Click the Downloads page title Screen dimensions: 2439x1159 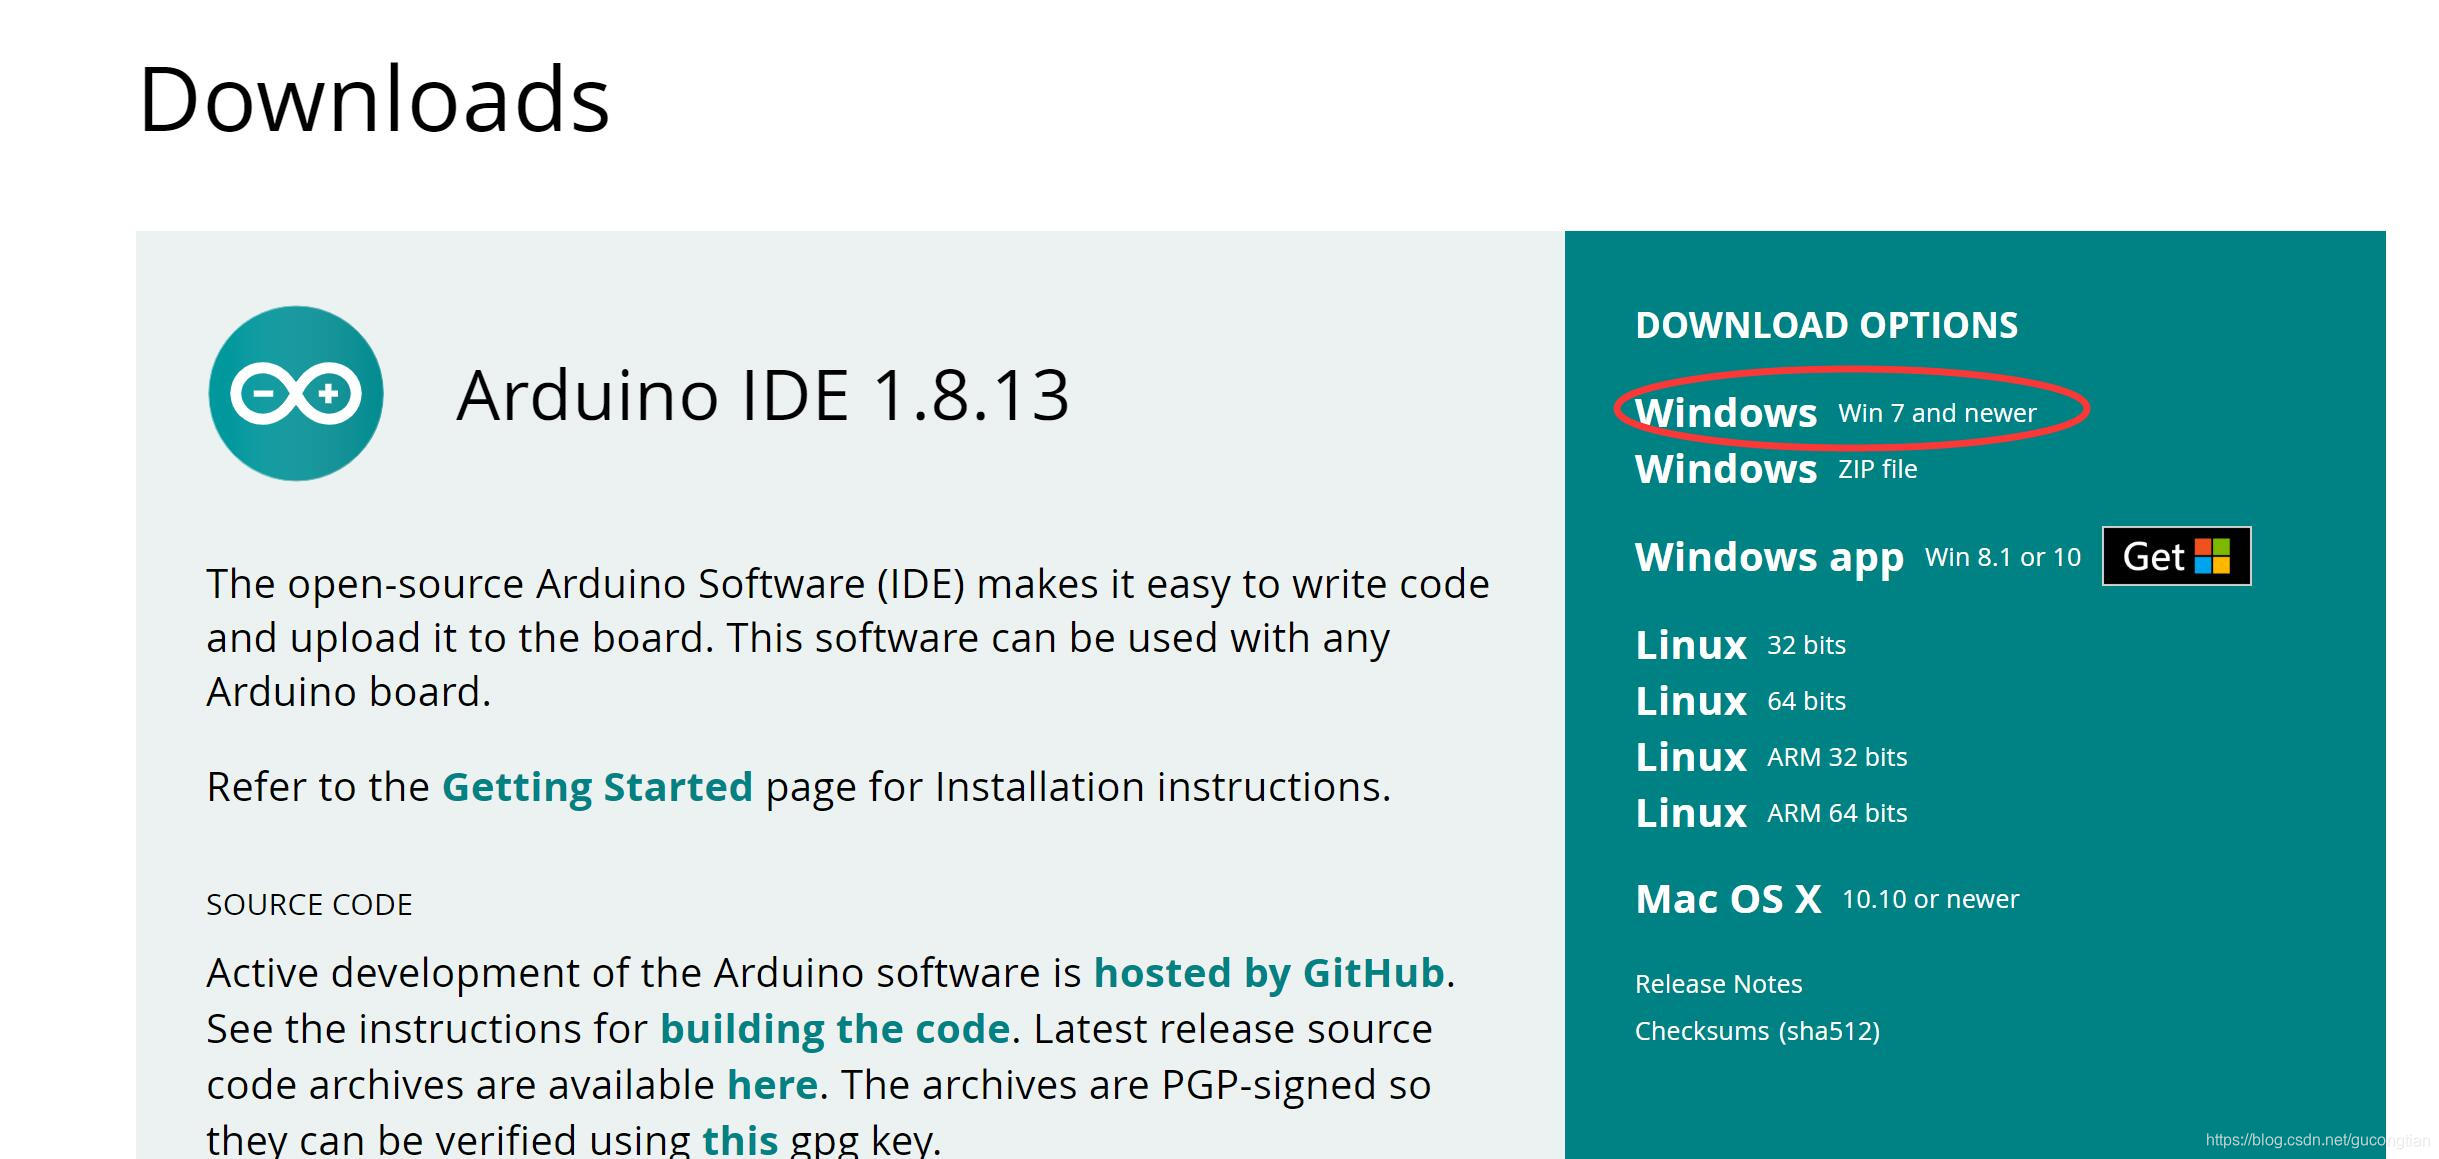pyautogui.click(x=374, y=99)
